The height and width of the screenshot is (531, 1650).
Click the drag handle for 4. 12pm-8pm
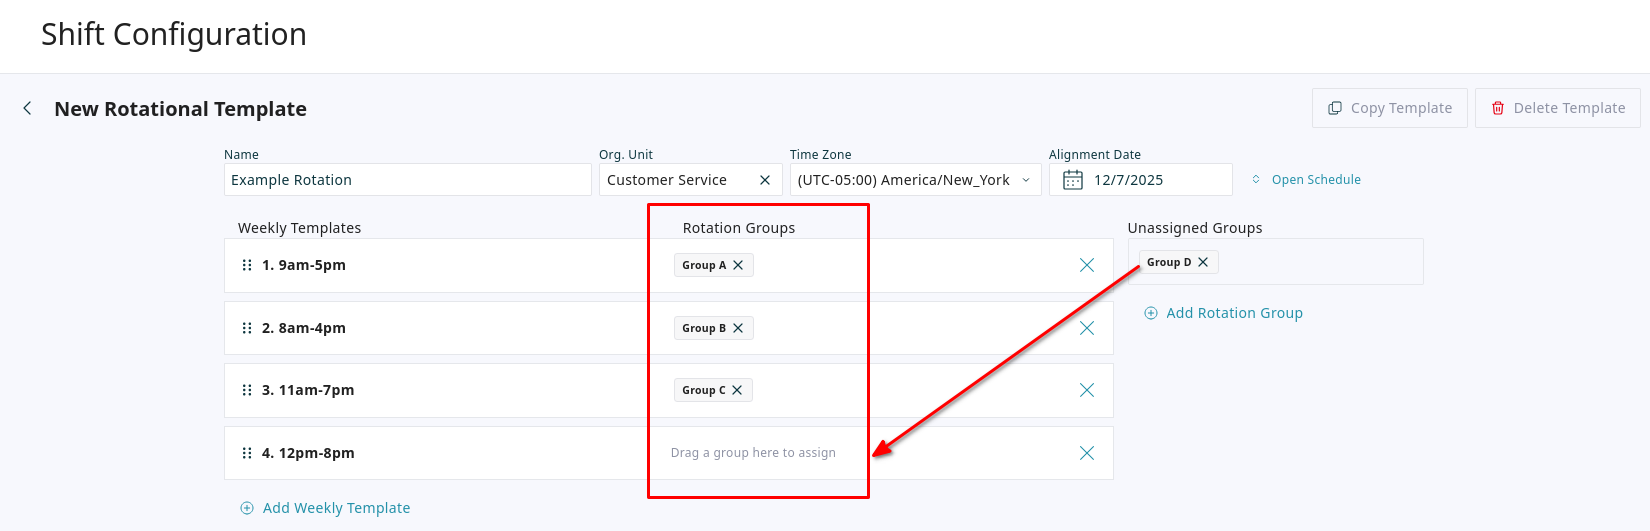[x=247, y=453]
